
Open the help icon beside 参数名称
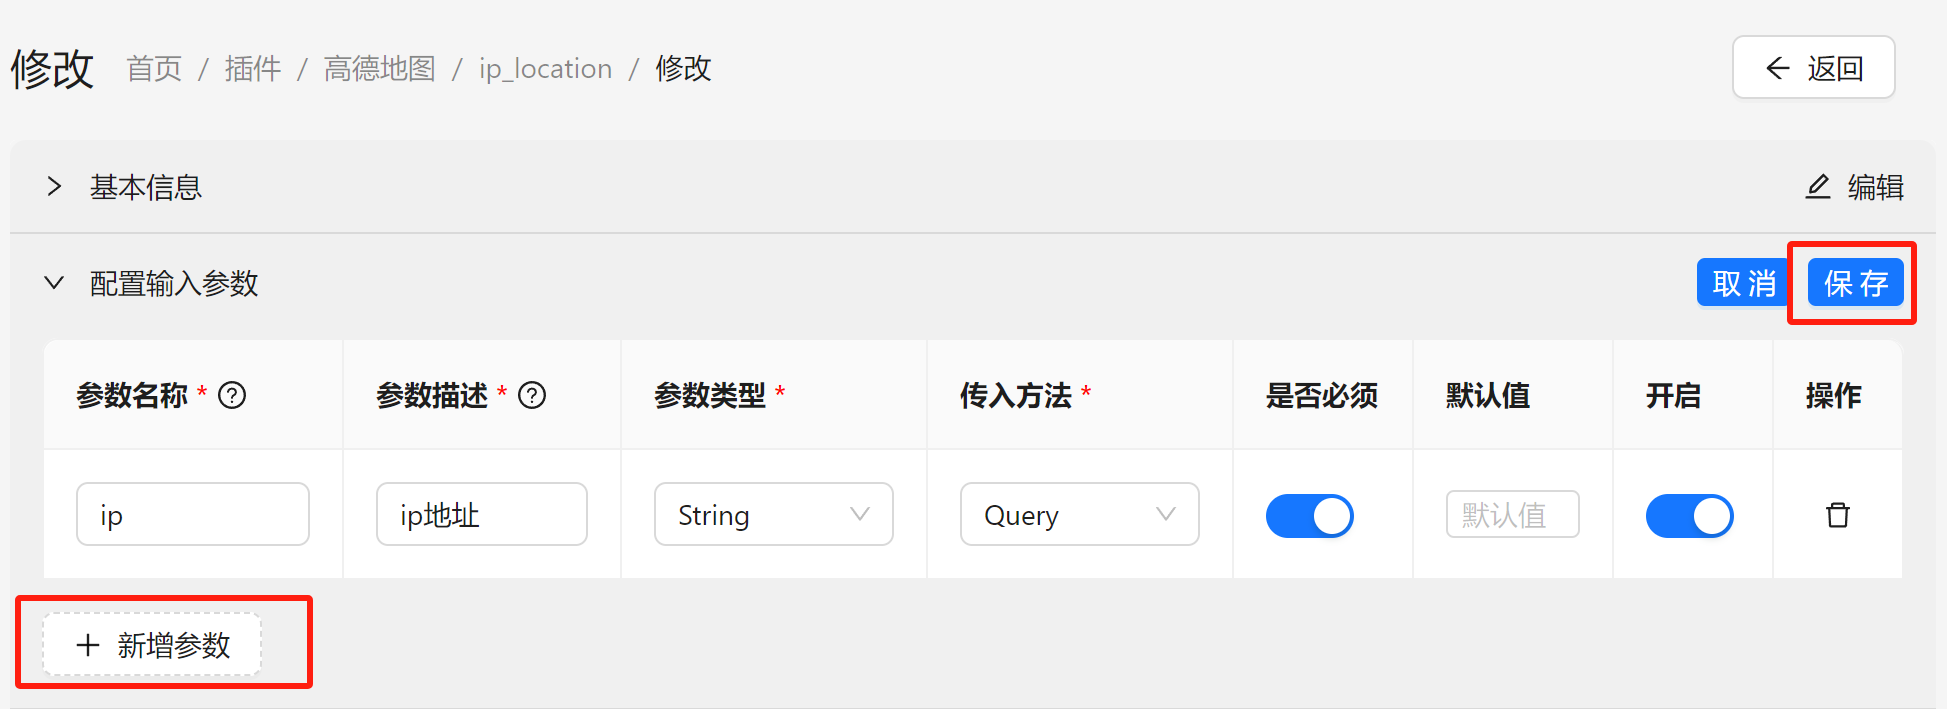point(232,395)
